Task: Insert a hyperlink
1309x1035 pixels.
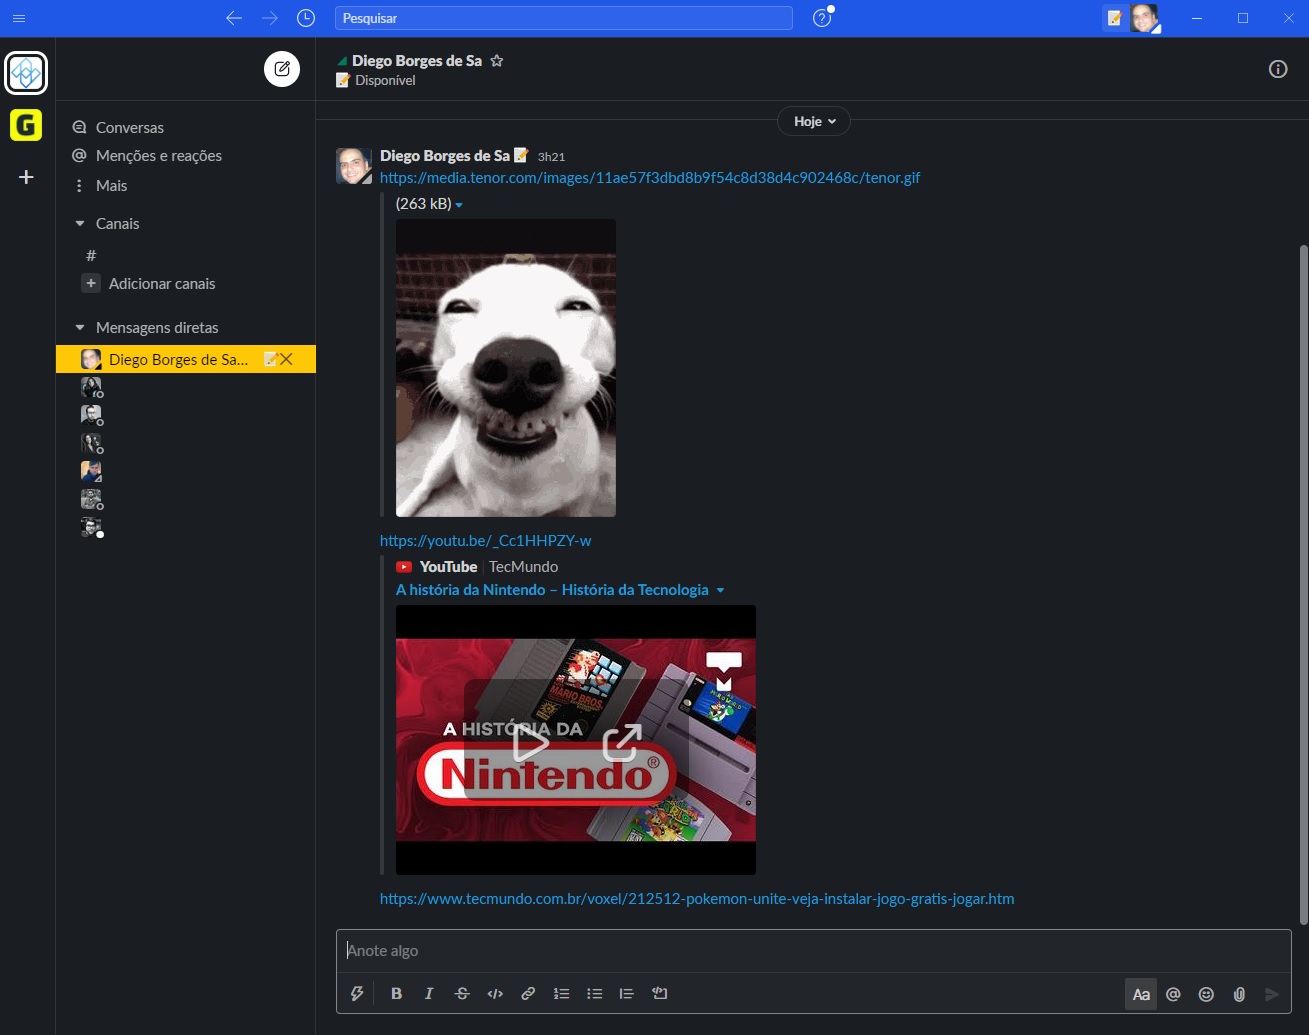Action: coord(528,994)
